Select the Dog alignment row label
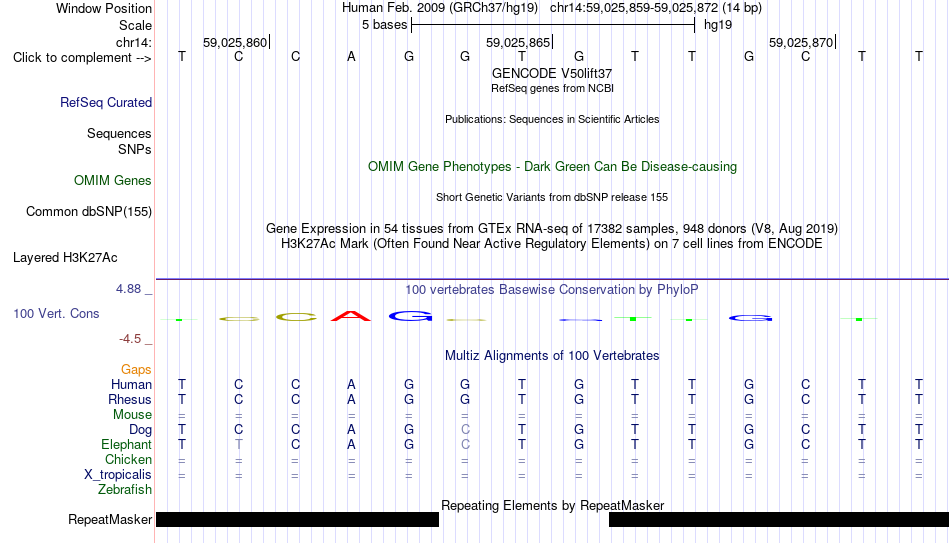The width and height of the screenshot is (950, 543). coord(141,430)
